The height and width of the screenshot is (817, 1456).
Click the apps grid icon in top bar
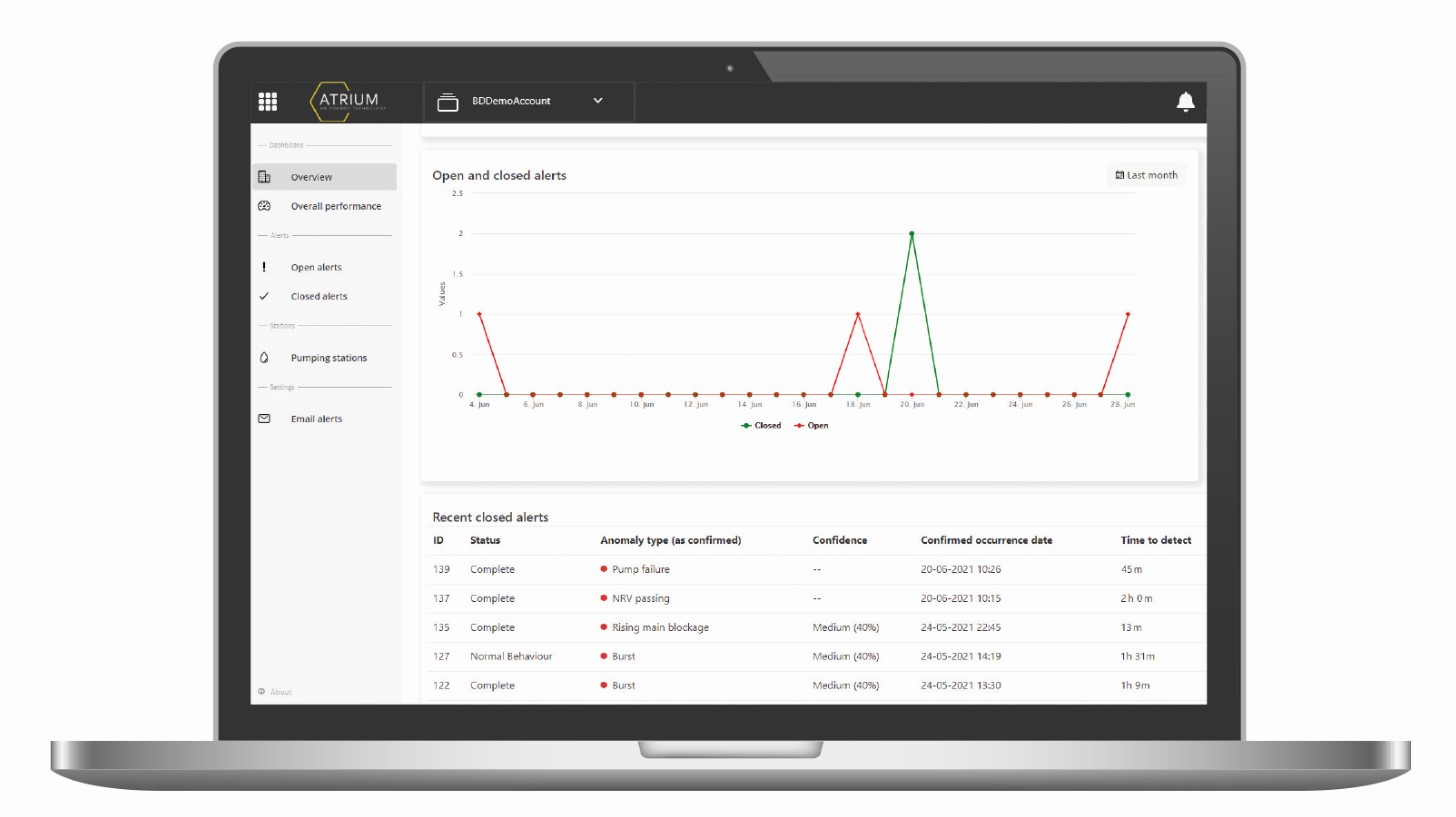tap(267, 101)
